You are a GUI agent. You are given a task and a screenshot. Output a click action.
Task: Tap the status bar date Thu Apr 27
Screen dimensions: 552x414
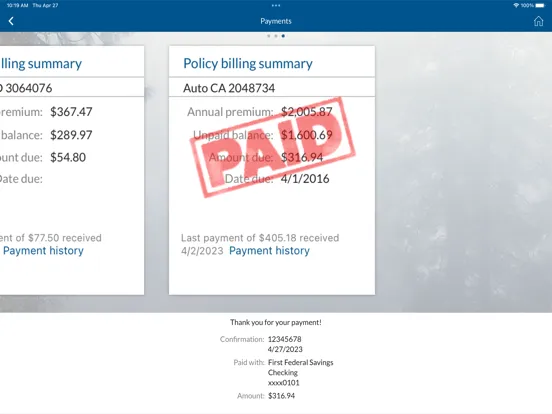[45, 5]
